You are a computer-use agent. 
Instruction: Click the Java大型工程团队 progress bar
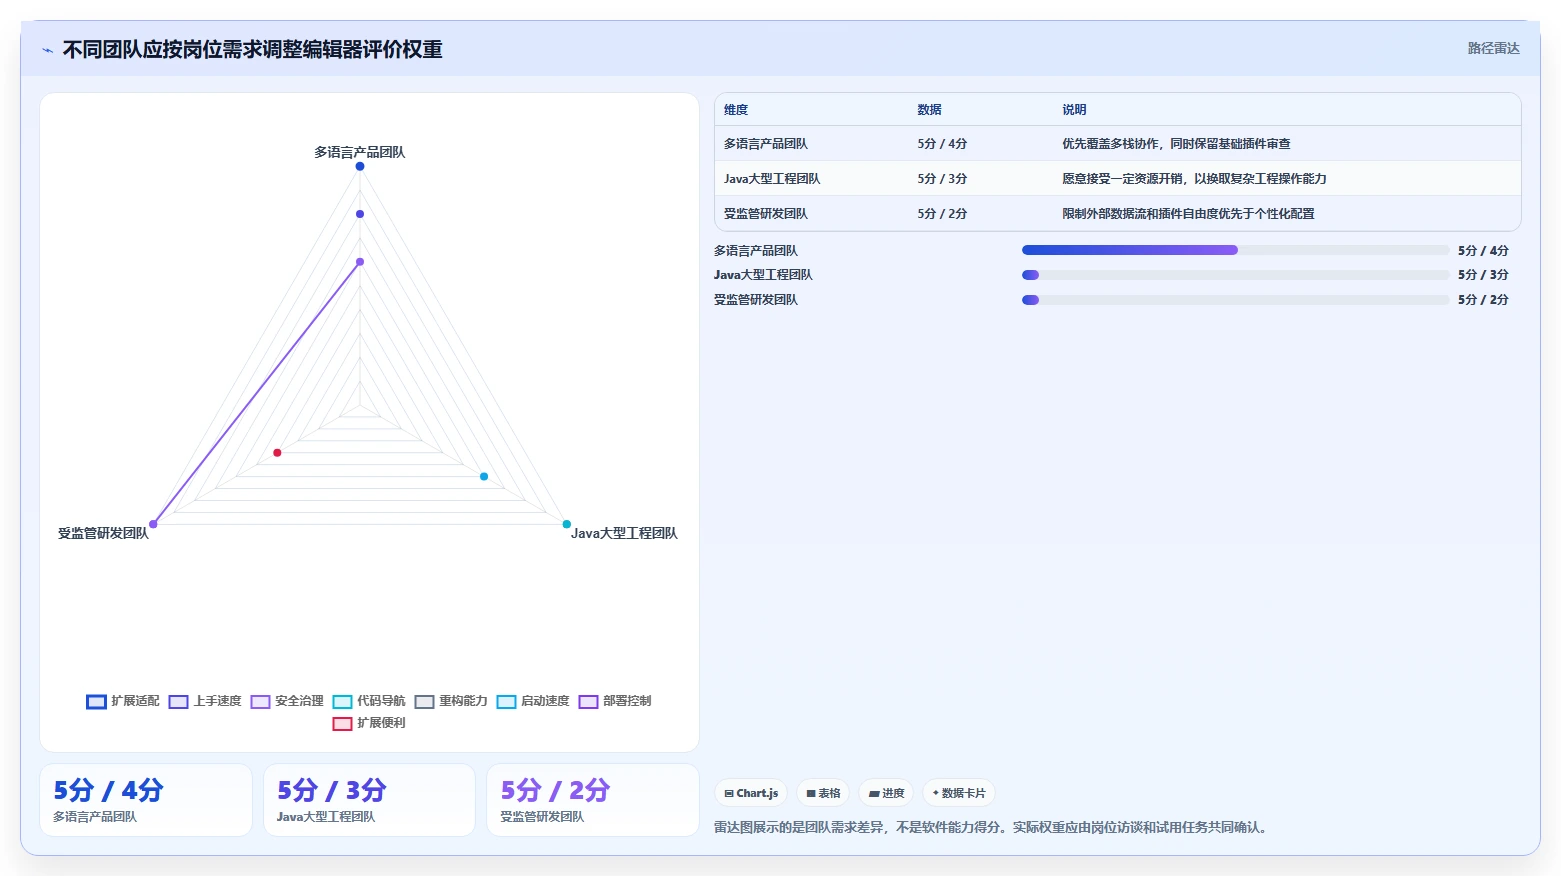[1235, 275]
